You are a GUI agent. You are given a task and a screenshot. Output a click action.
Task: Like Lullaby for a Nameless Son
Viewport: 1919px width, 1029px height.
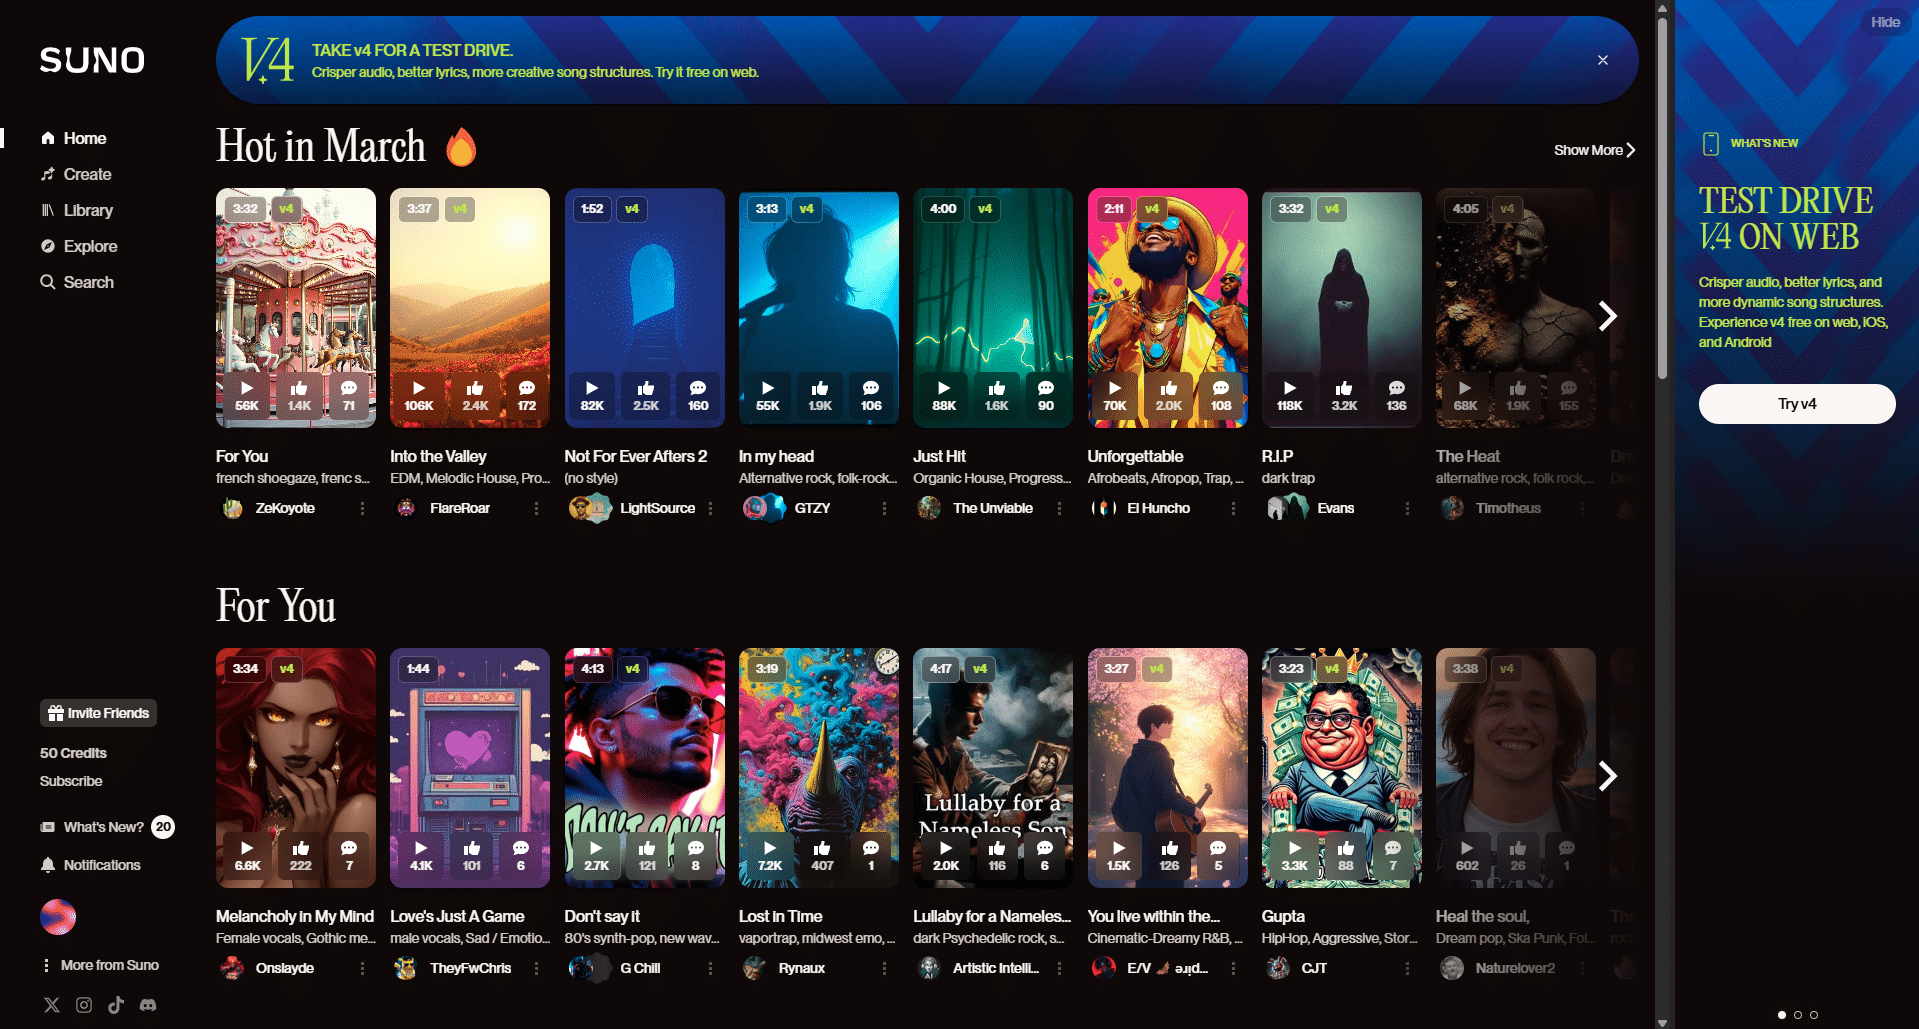pyautogui.click(x=997, y=856)
